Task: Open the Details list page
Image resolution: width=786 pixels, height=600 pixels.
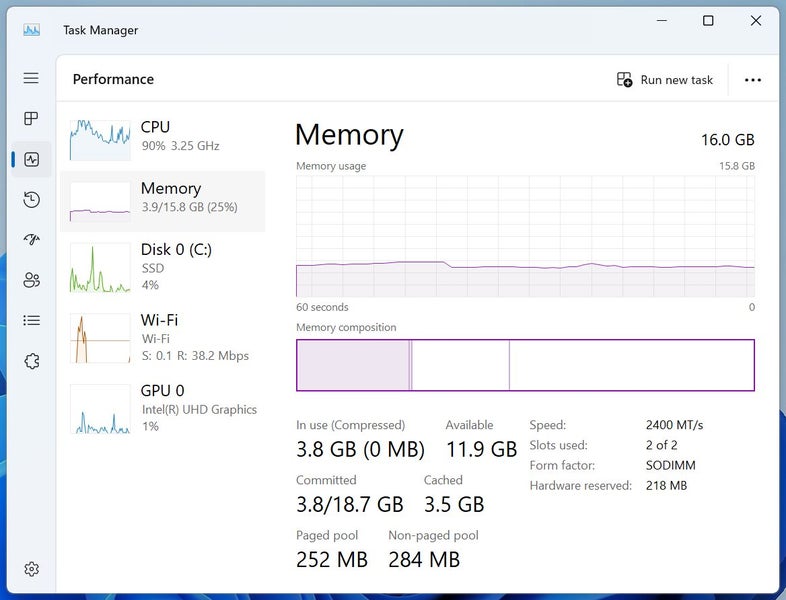Action: coord(31,321)
